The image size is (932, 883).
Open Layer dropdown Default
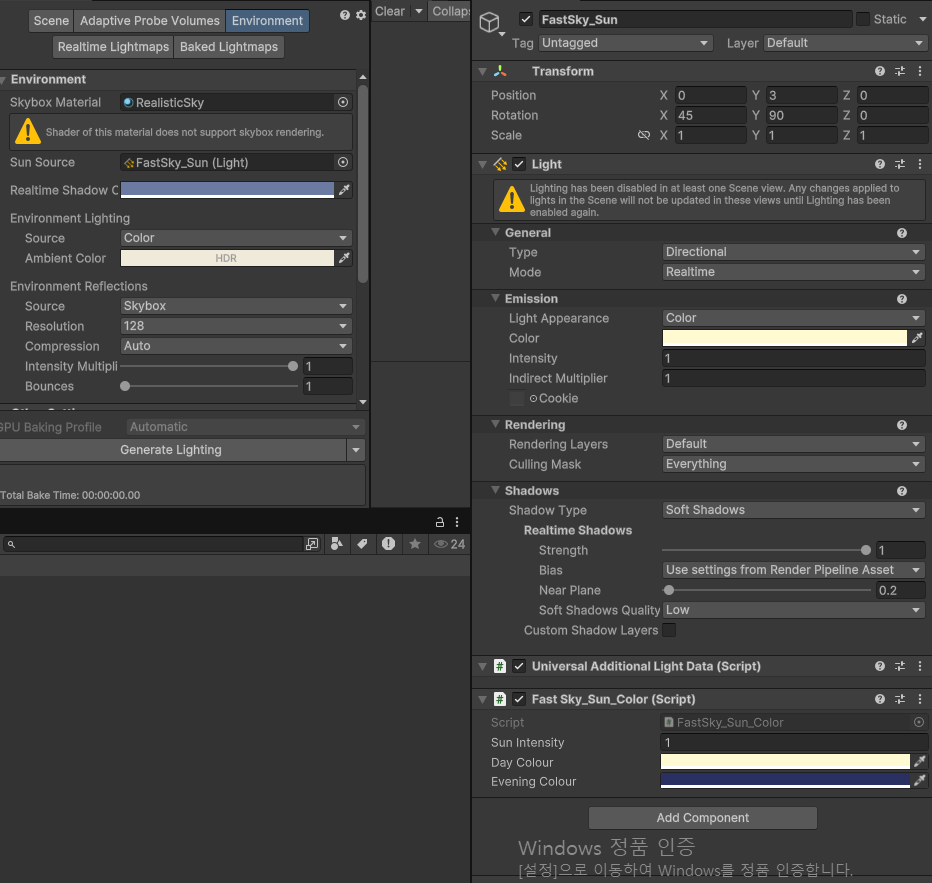845,43
